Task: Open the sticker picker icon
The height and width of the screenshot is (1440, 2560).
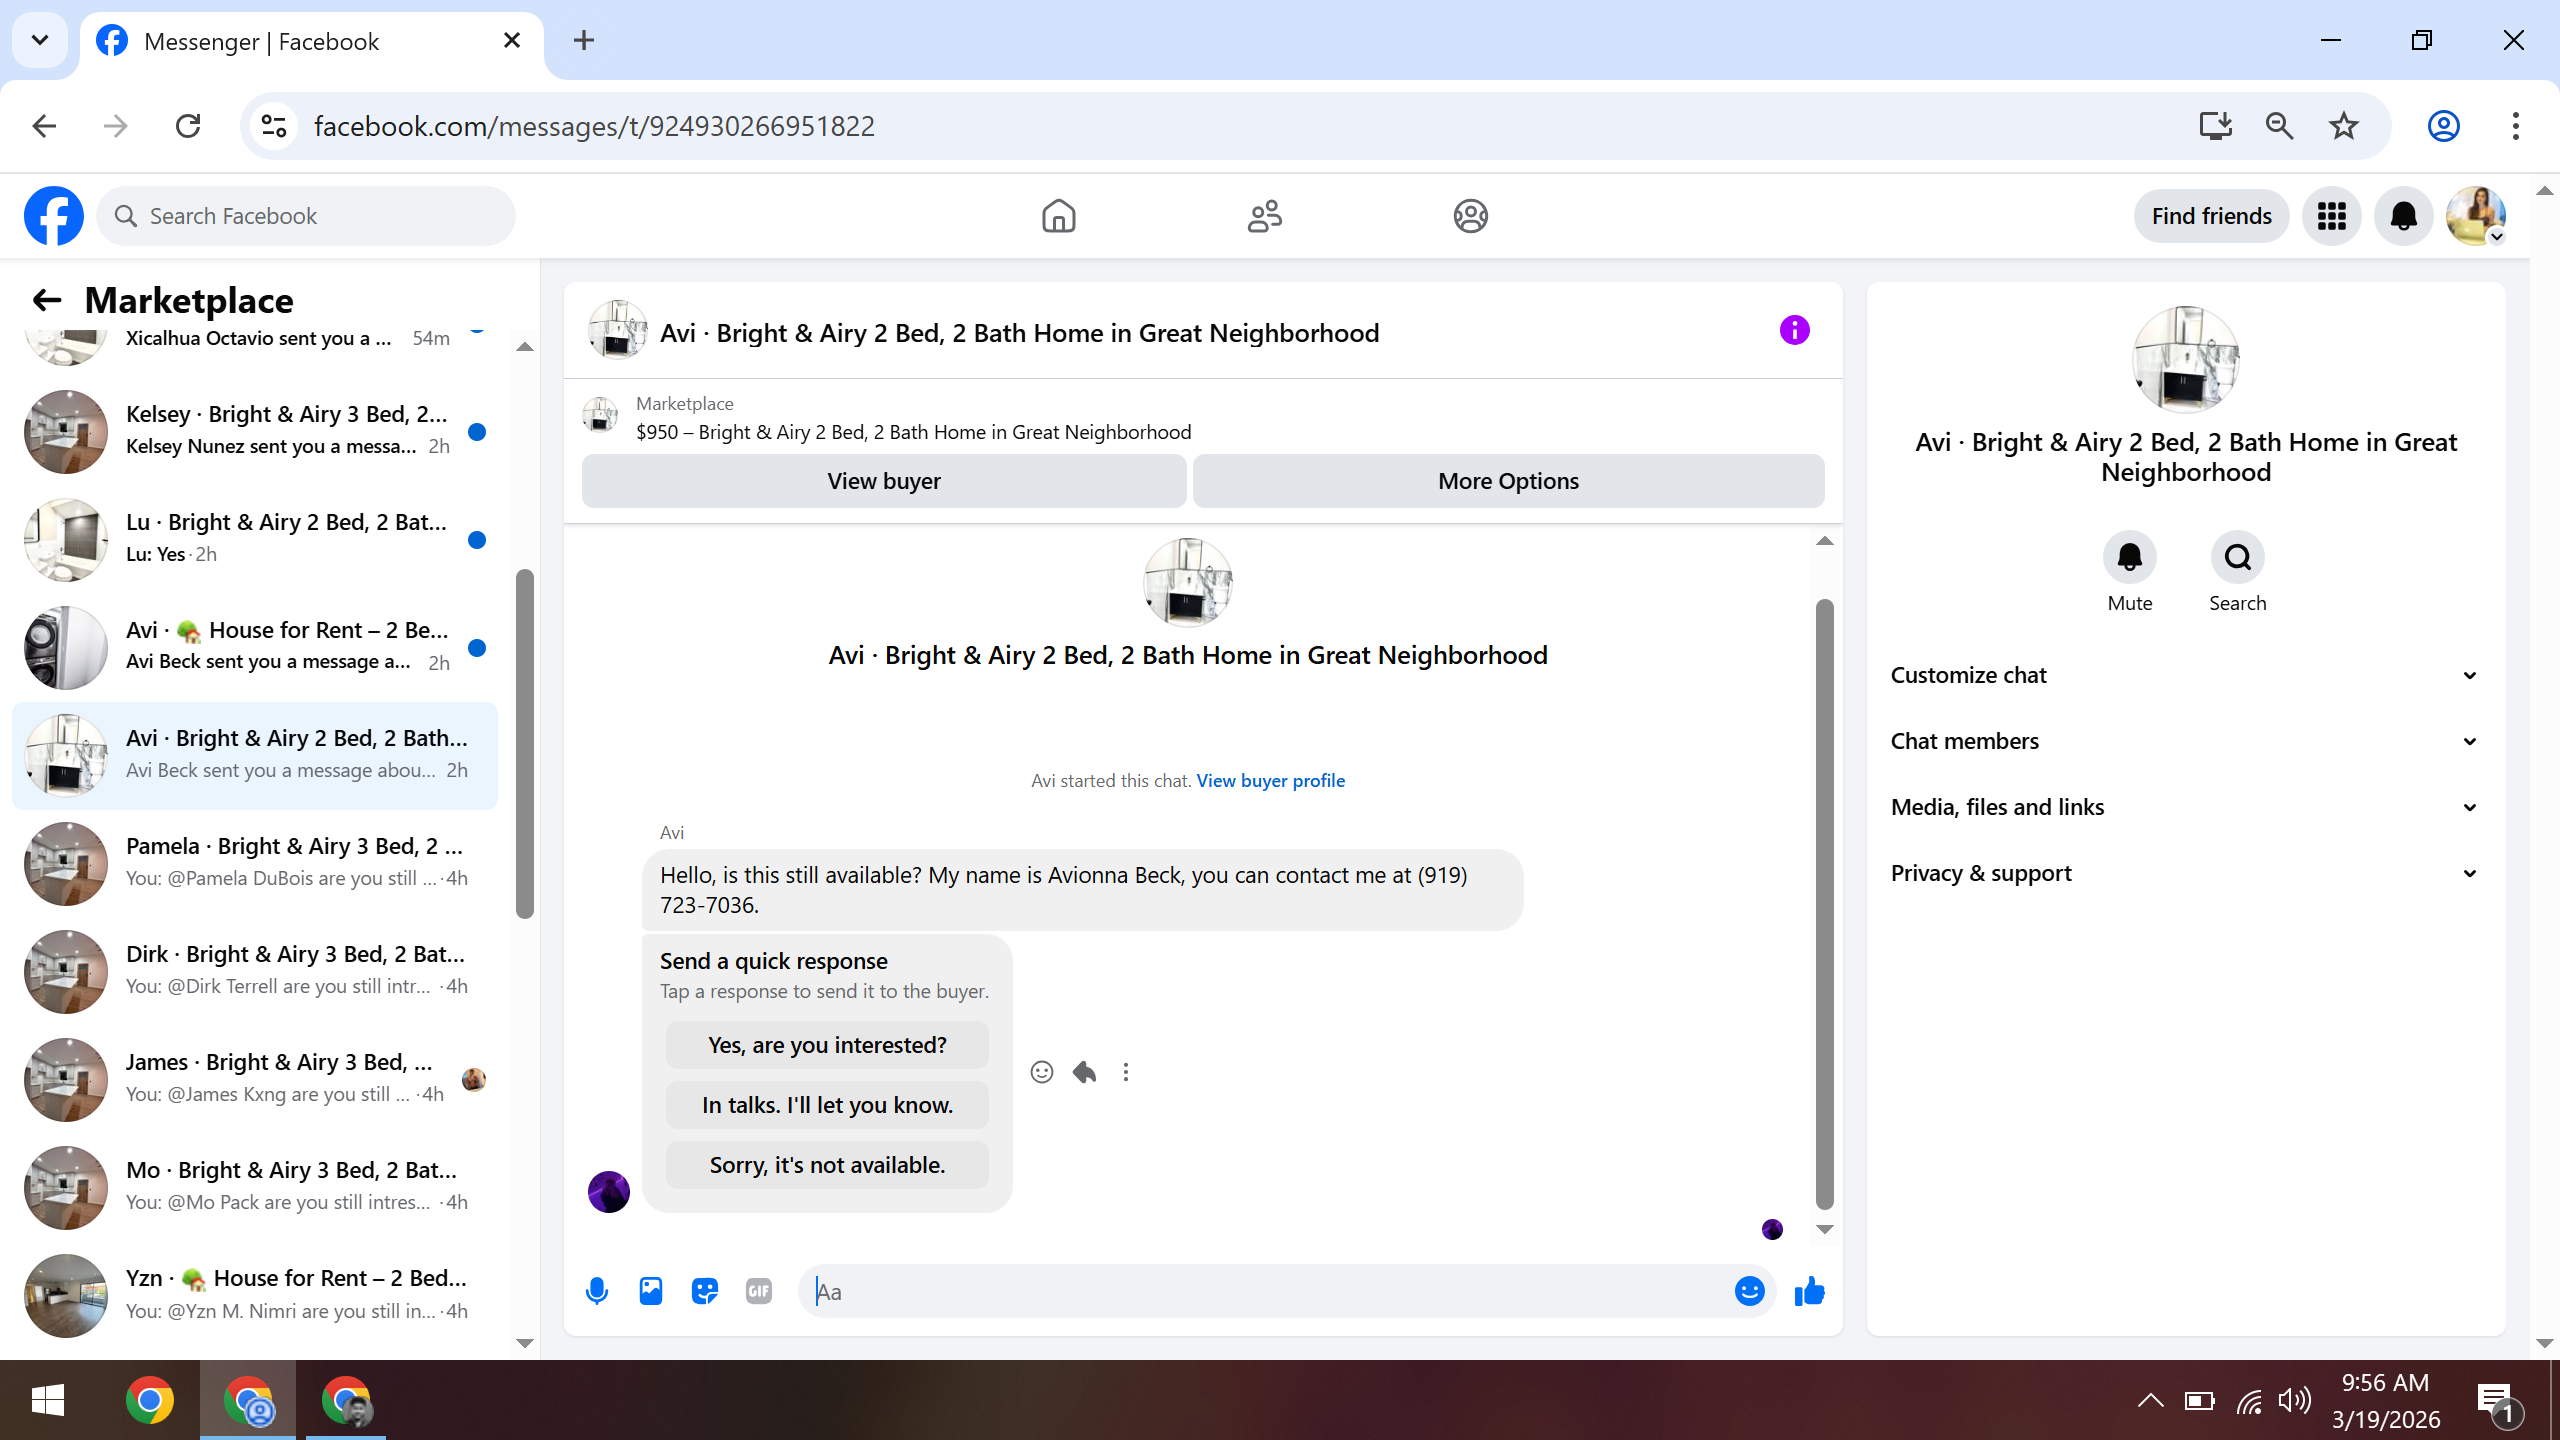Action: point(705,1291)
